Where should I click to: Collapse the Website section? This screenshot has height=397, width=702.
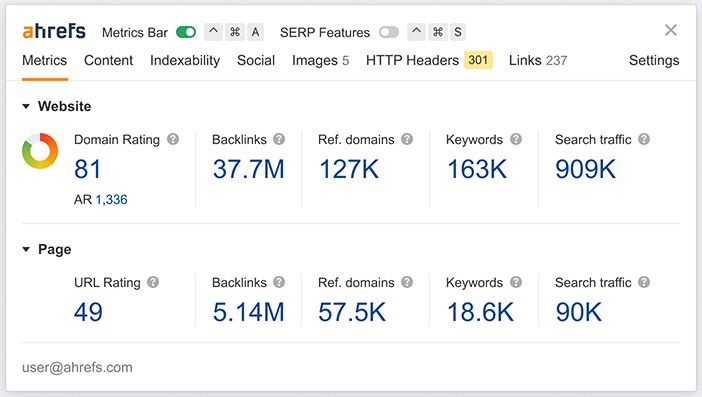pos(26,107)
